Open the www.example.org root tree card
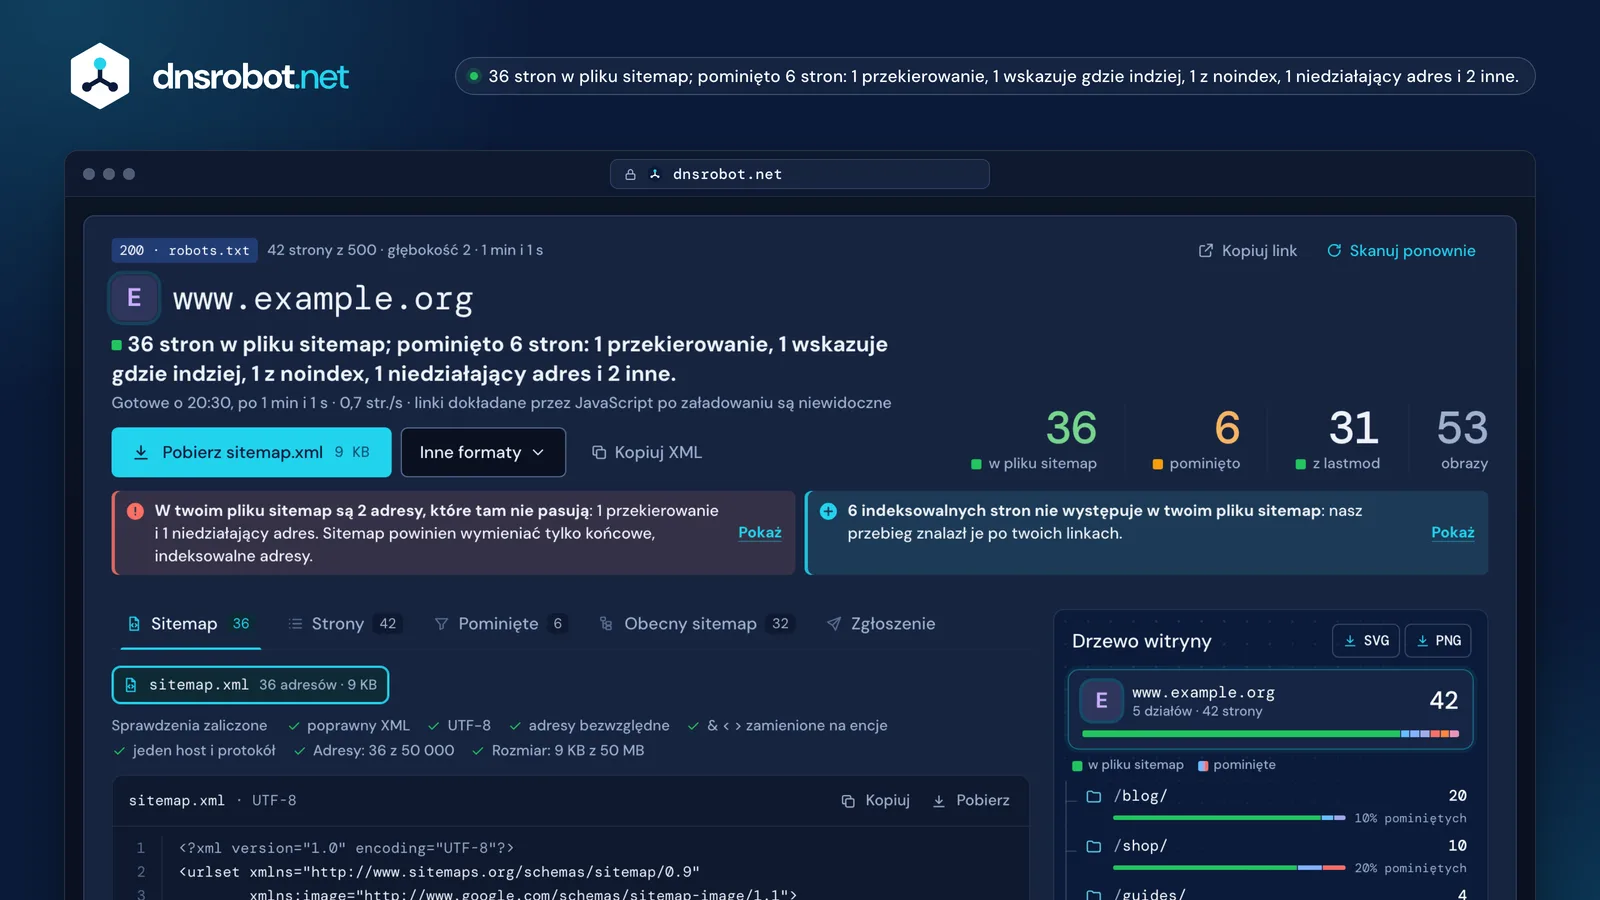This screenshot has width=1600, height=900. tap(1270, 709)
